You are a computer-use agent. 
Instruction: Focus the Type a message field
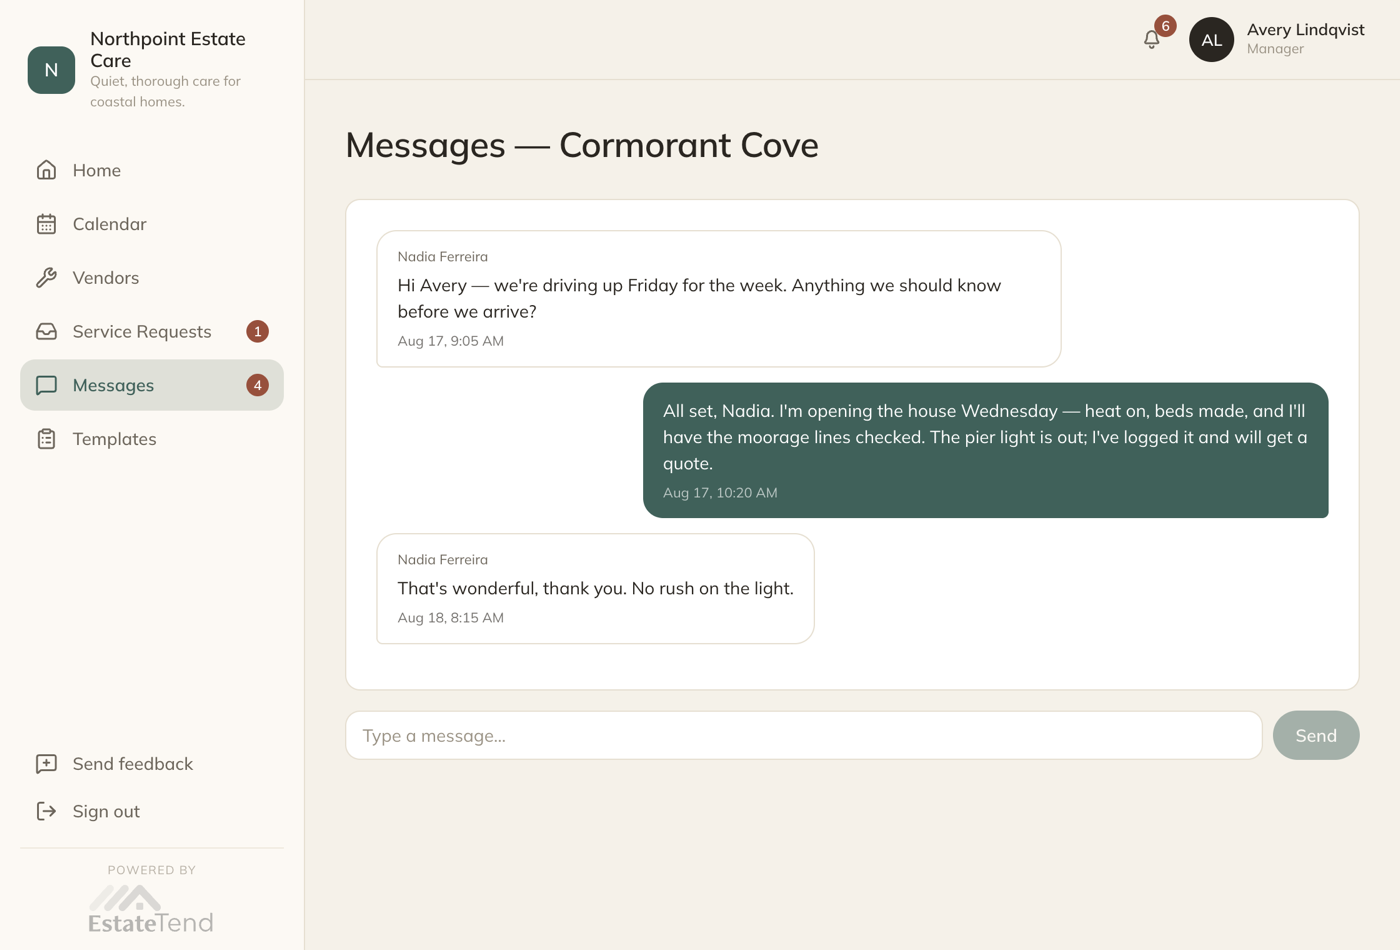tap(804, 735)
